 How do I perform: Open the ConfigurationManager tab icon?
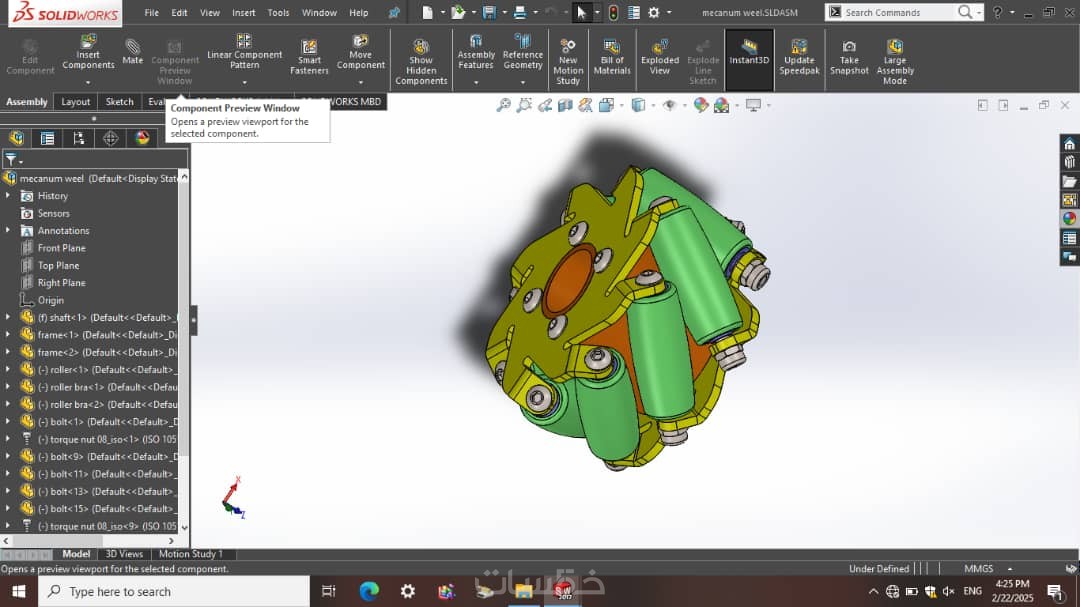point(79,138)
